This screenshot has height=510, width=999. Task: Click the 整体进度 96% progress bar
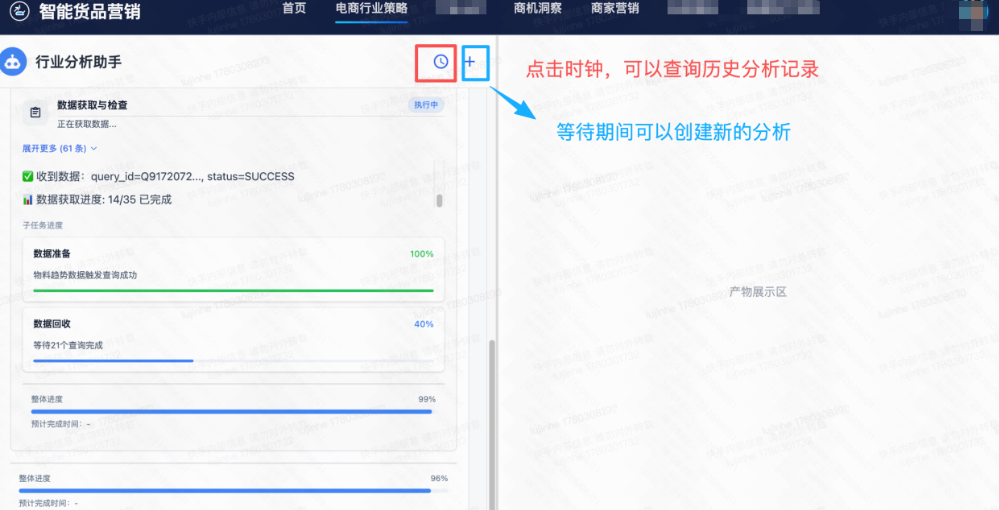(x=233, y=491)
